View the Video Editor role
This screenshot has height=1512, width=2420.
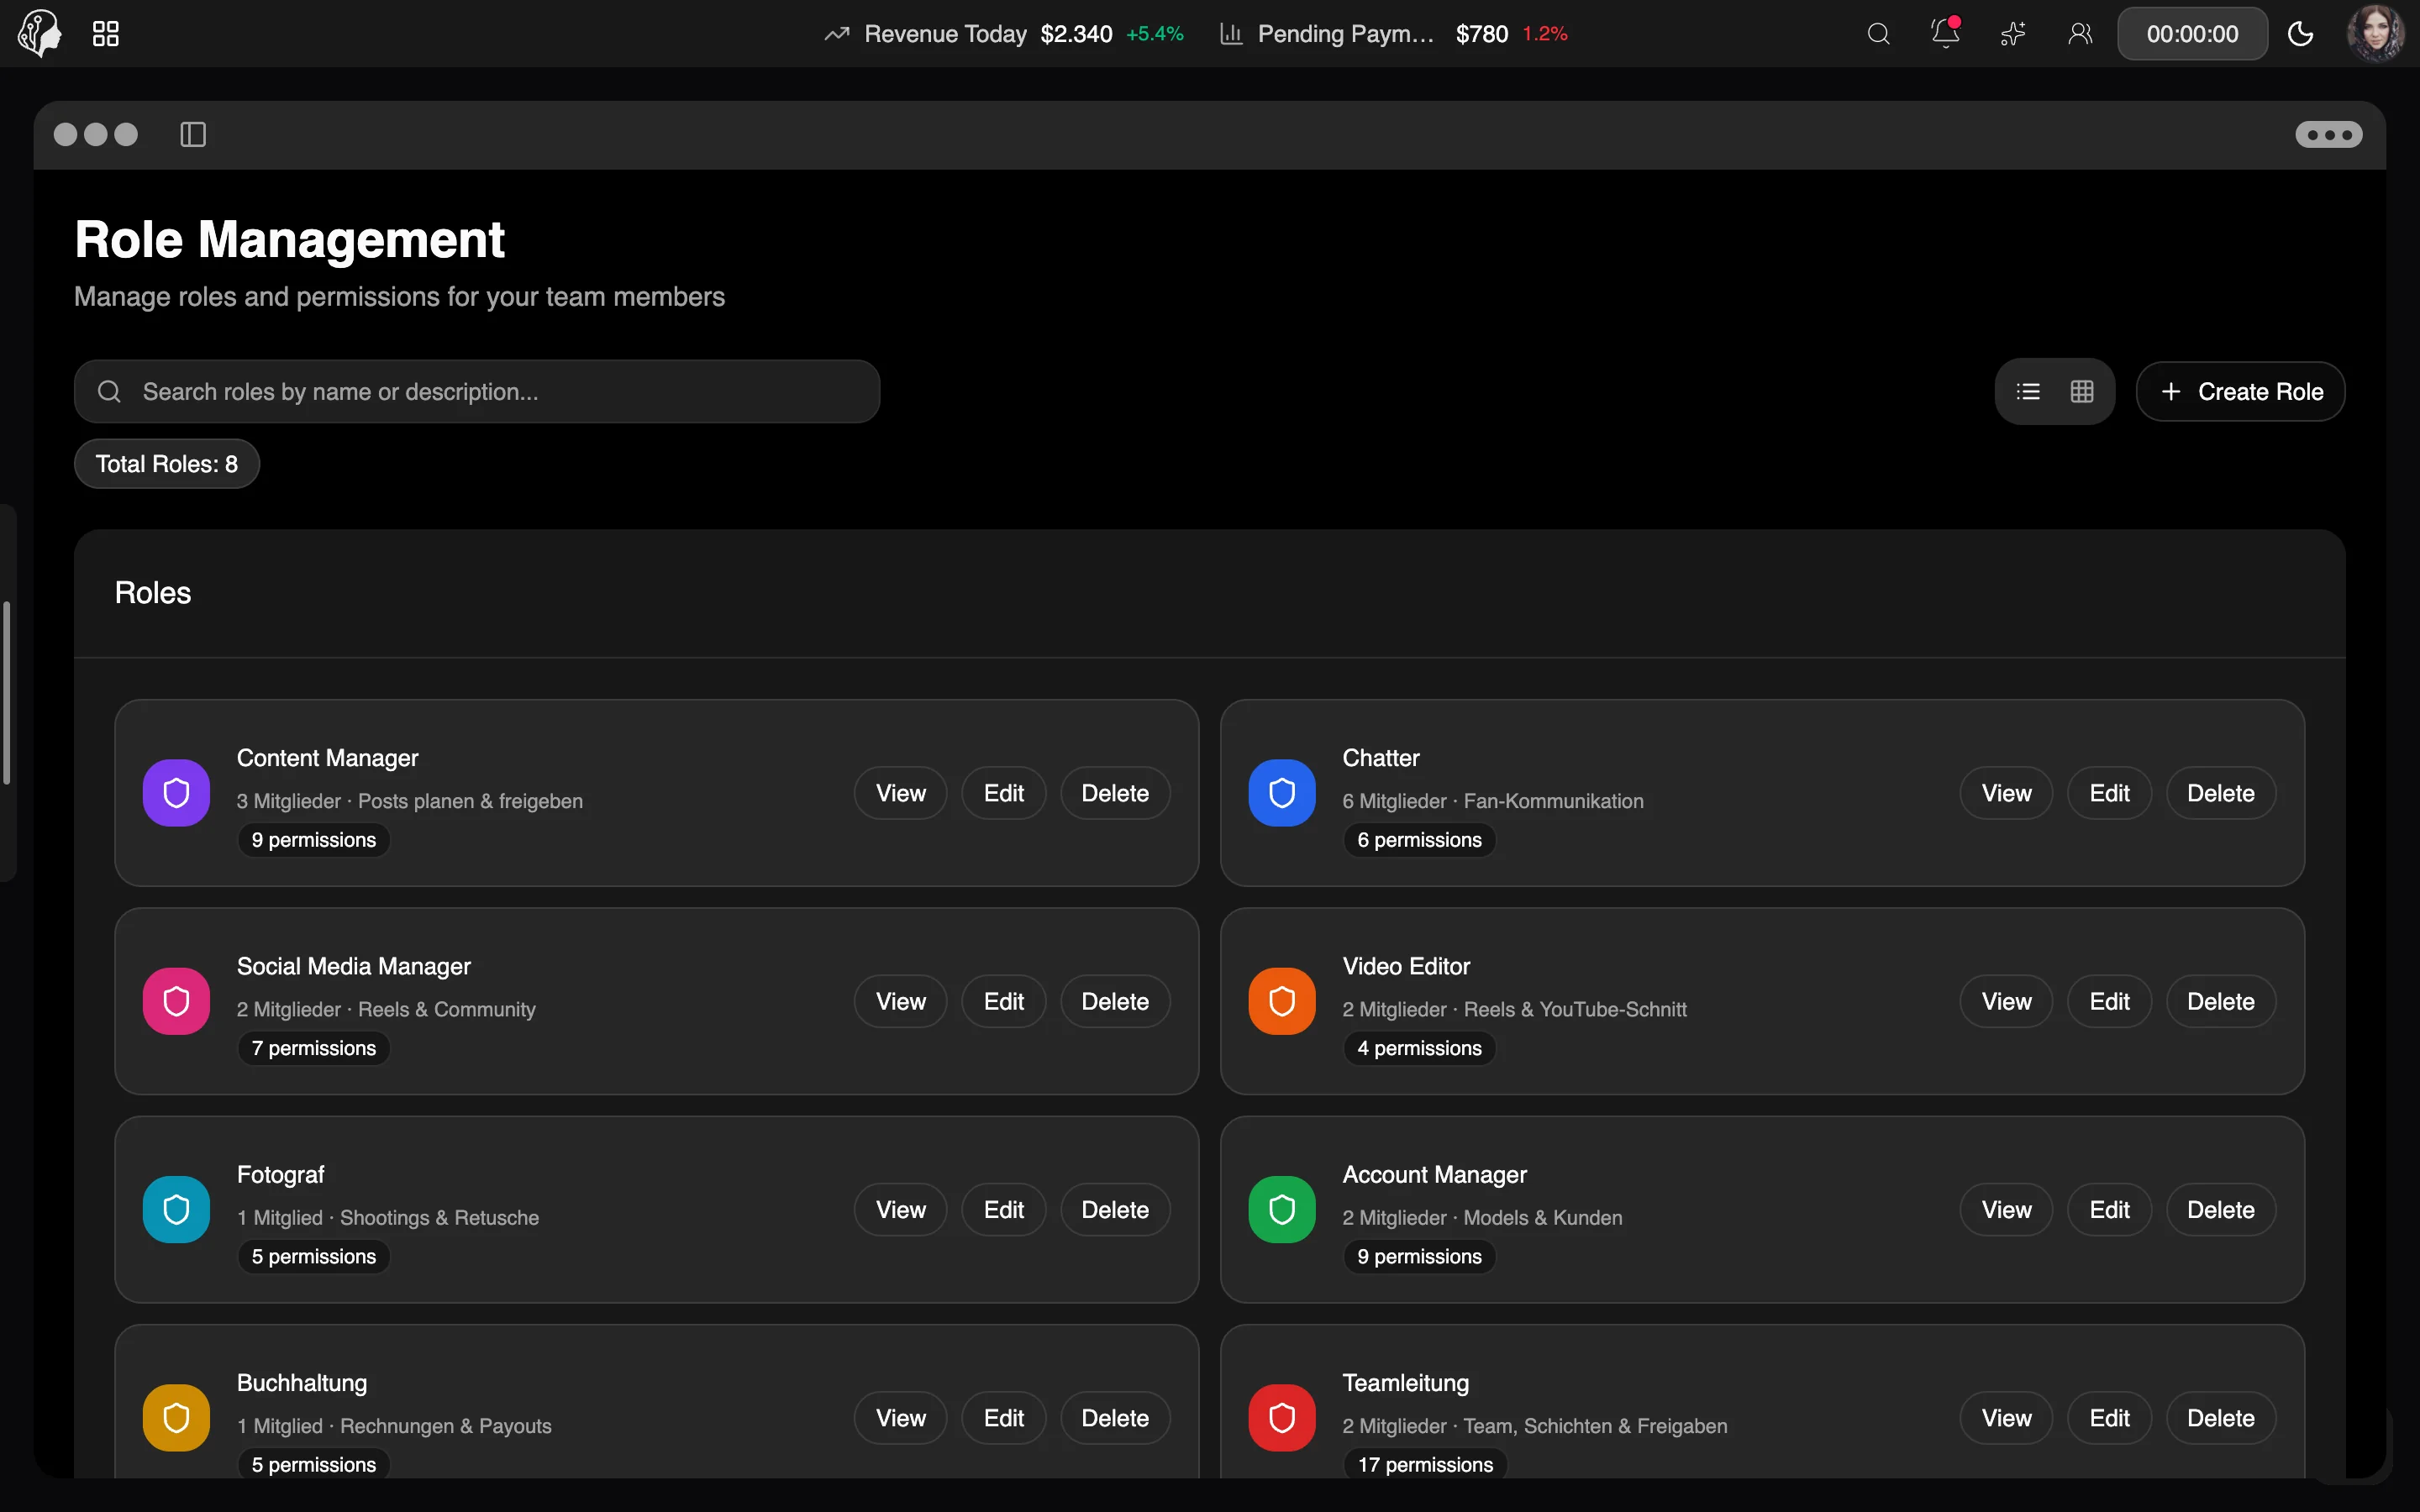click(x=2006, y=1001)
